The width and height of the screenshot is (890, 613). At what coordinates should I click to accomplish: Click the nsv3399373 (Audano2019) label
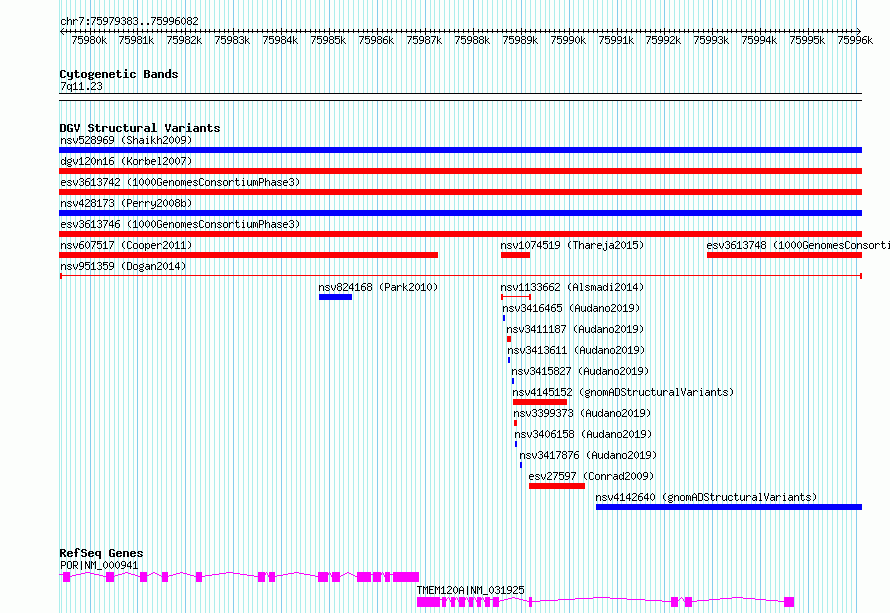(x=582, y=413)
